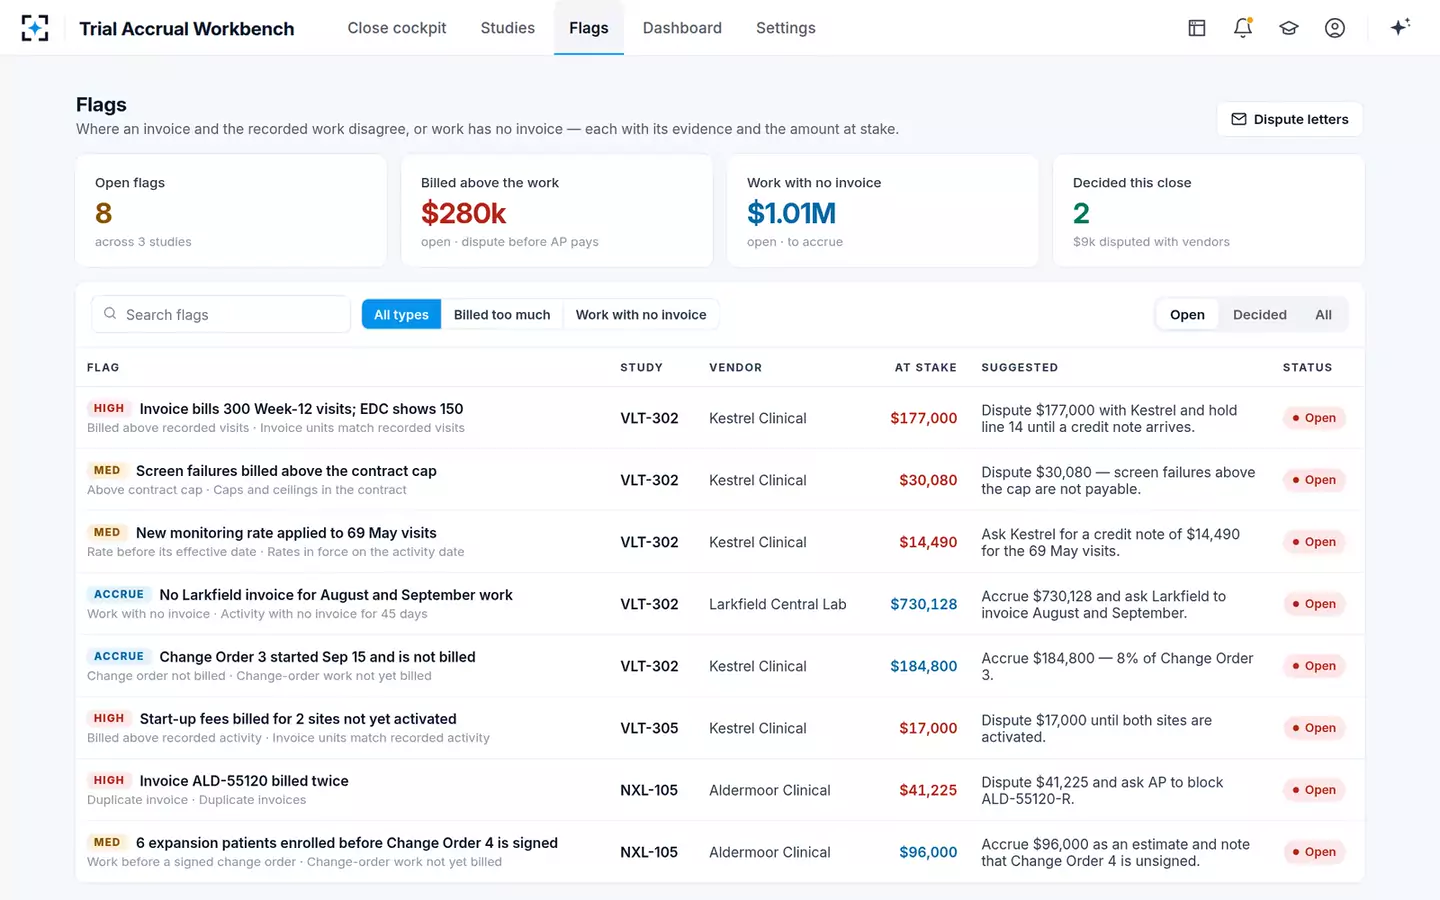This screenshot has width=1440, height=900.
Task: Select the Flags tab
Action: click(589, 28)
